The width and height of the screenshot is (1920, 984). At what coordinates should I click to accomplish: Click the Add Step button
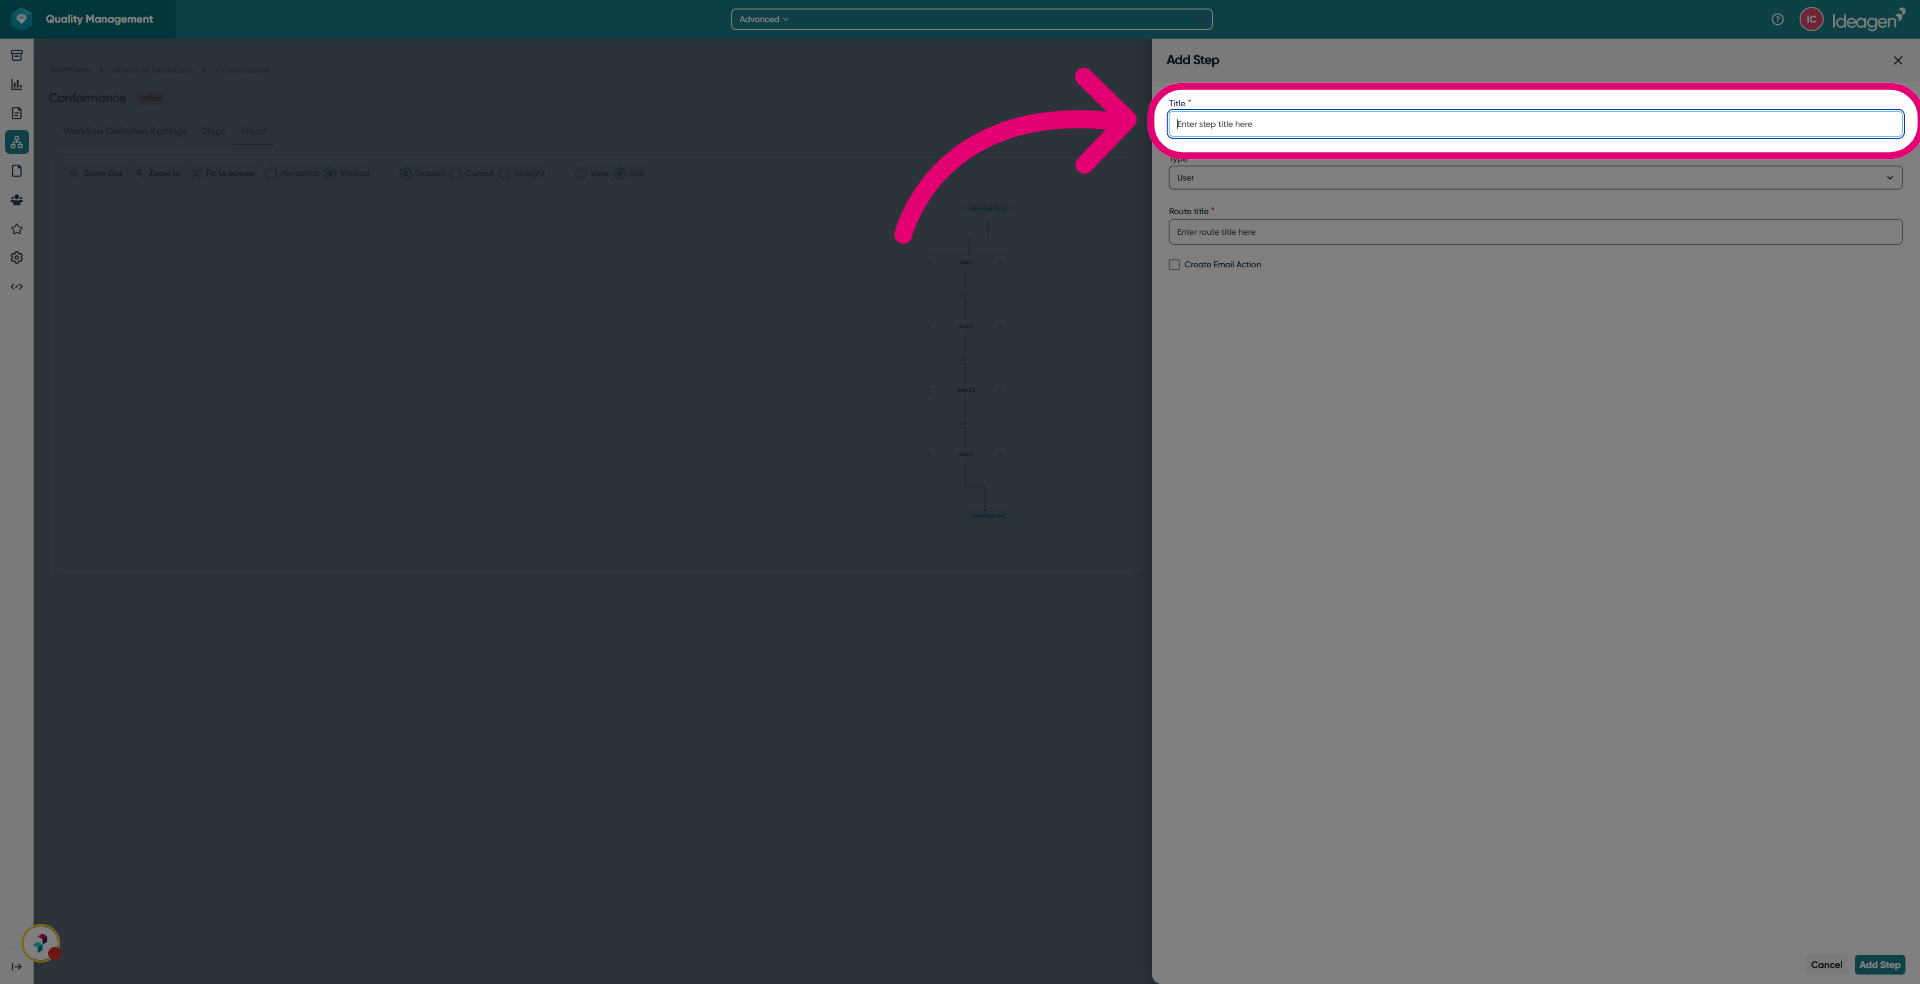pyautogui.click(x=1880, y=965)
